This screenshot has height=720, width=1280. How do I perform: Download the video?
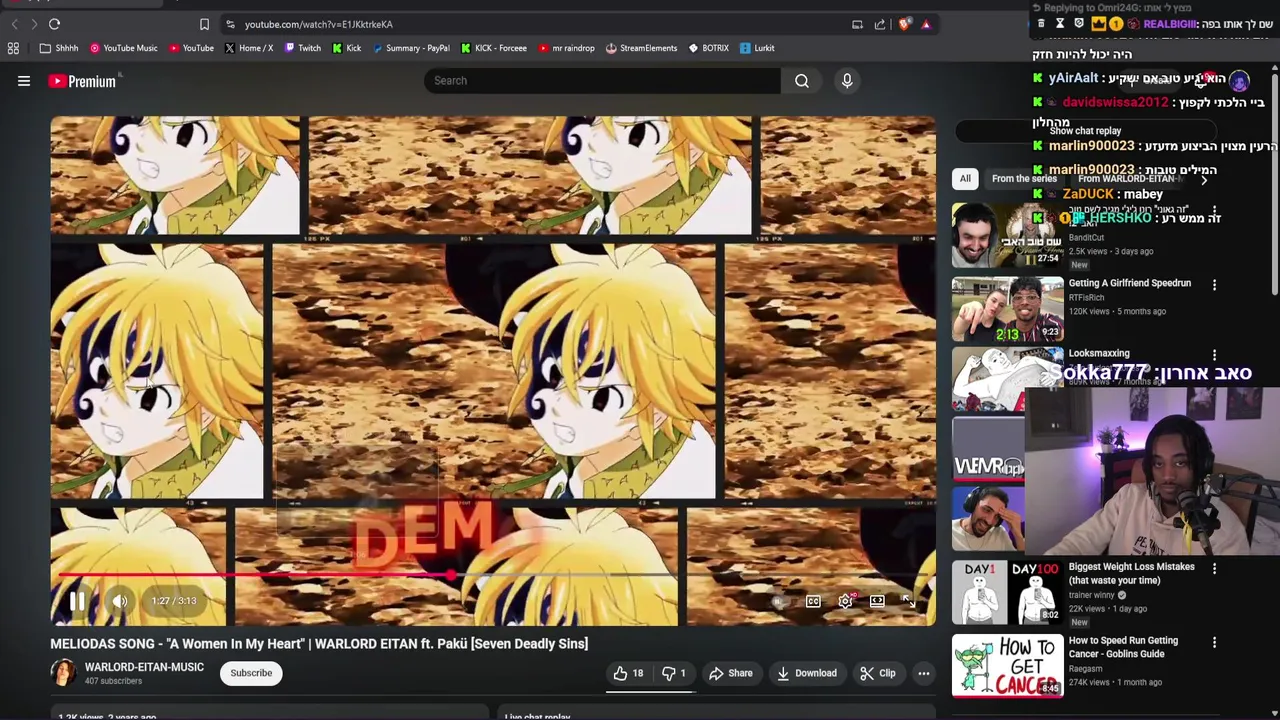807,673
